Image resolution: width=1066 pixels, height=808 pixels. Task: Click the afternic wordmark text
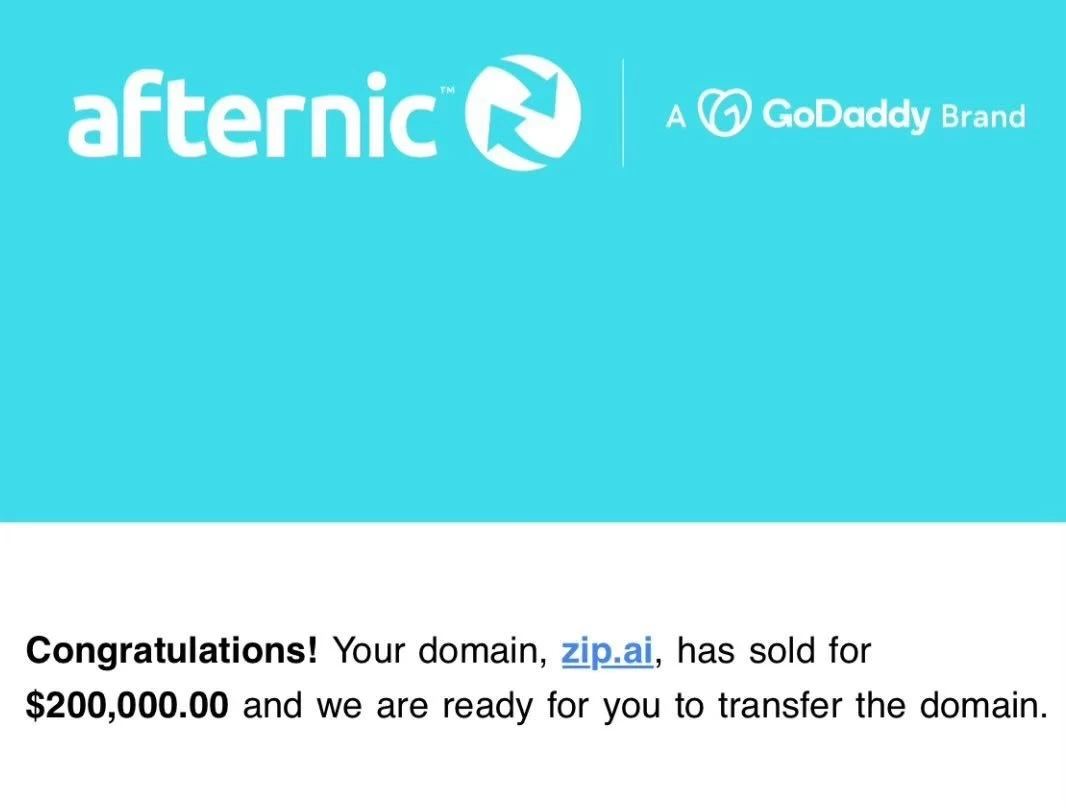point(253,116)
